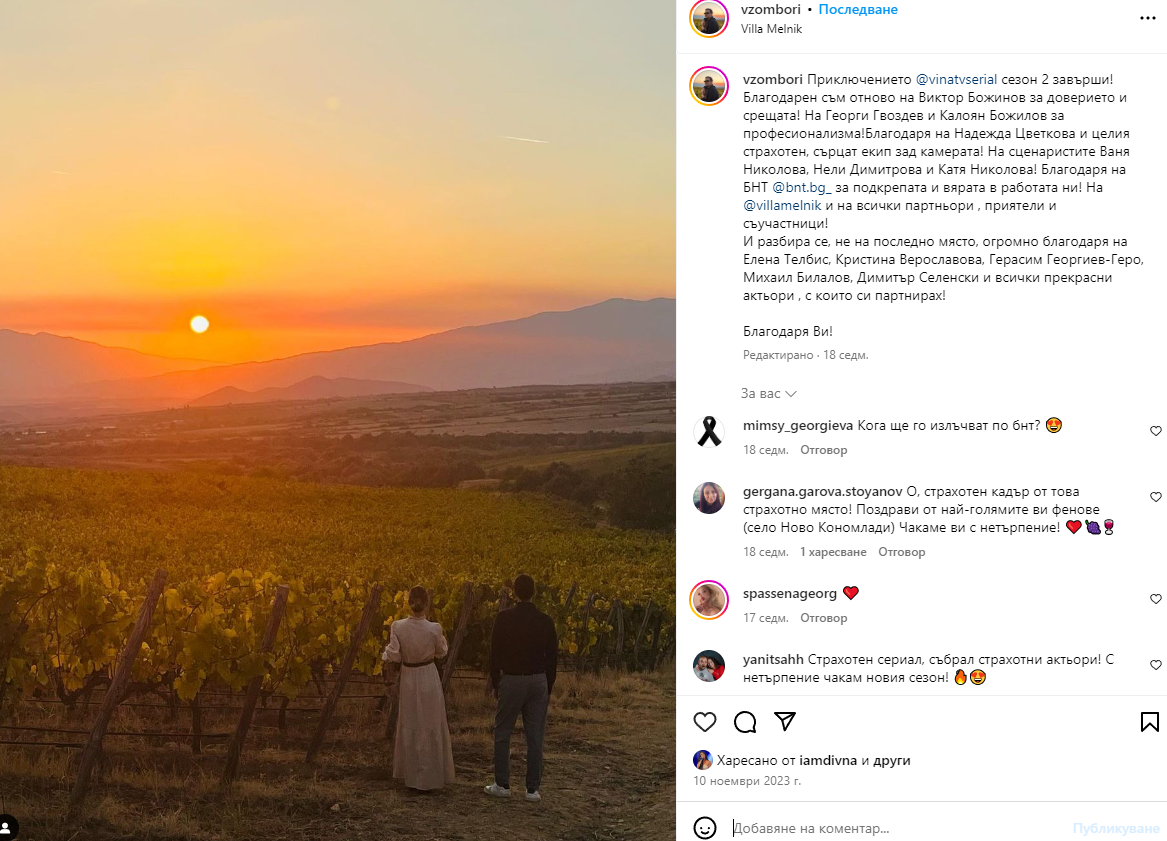The image size is (1167, 841).
Task: Like mimsy_georgieva's comment
Action: 1156,431
